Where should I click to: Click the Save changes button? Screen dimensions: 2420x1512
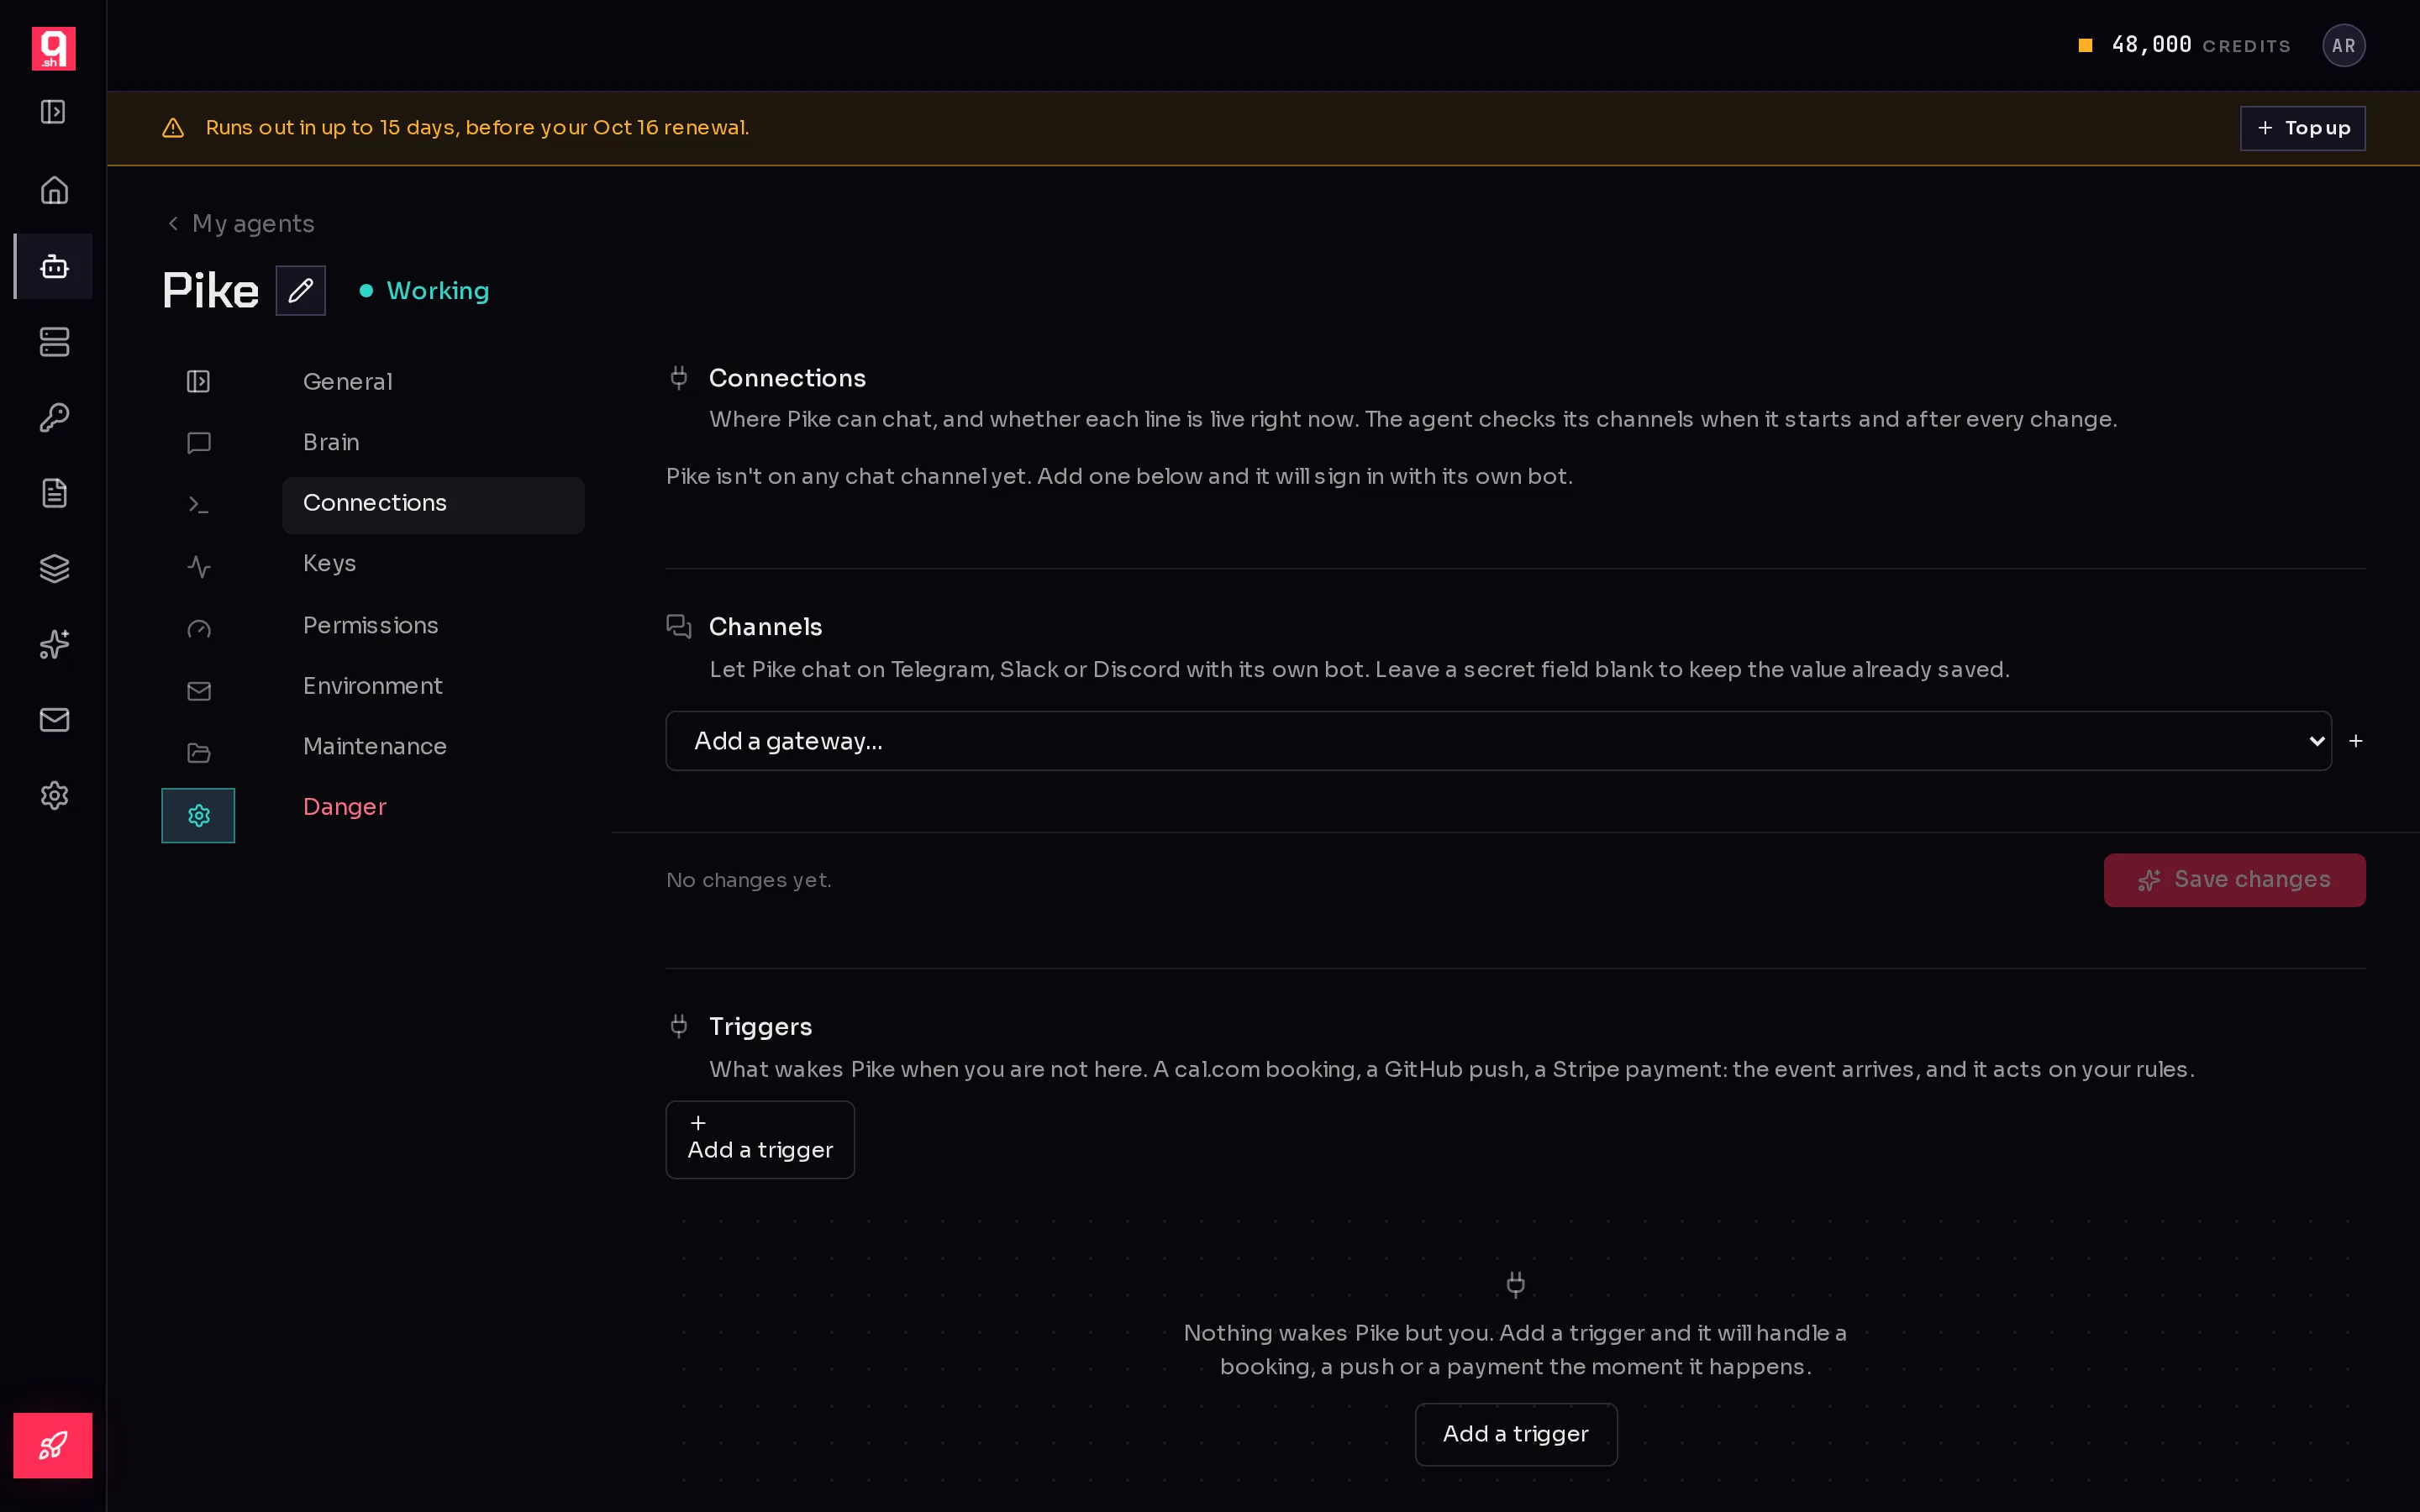(x=2234, y=880)
